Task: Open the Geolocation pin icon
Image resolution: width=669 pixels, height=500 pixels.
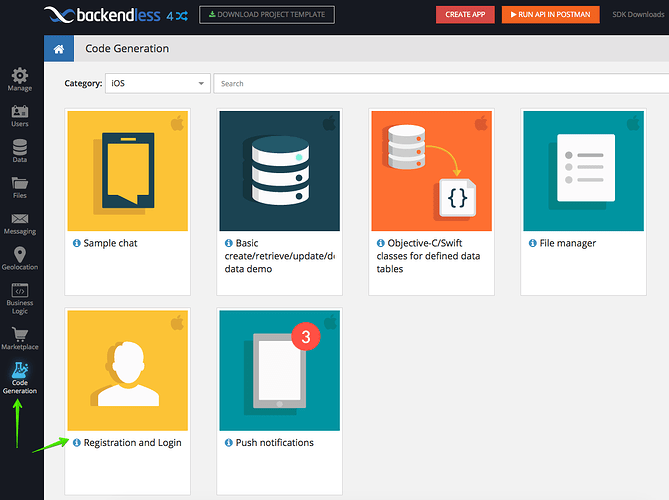Action: 20,254
